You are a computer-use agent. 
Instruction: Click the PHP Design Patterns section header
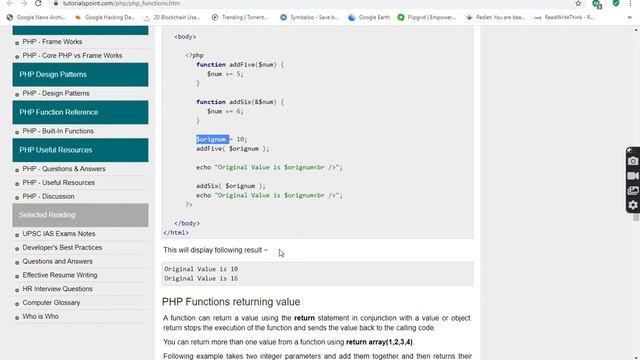tap(80, 74)
